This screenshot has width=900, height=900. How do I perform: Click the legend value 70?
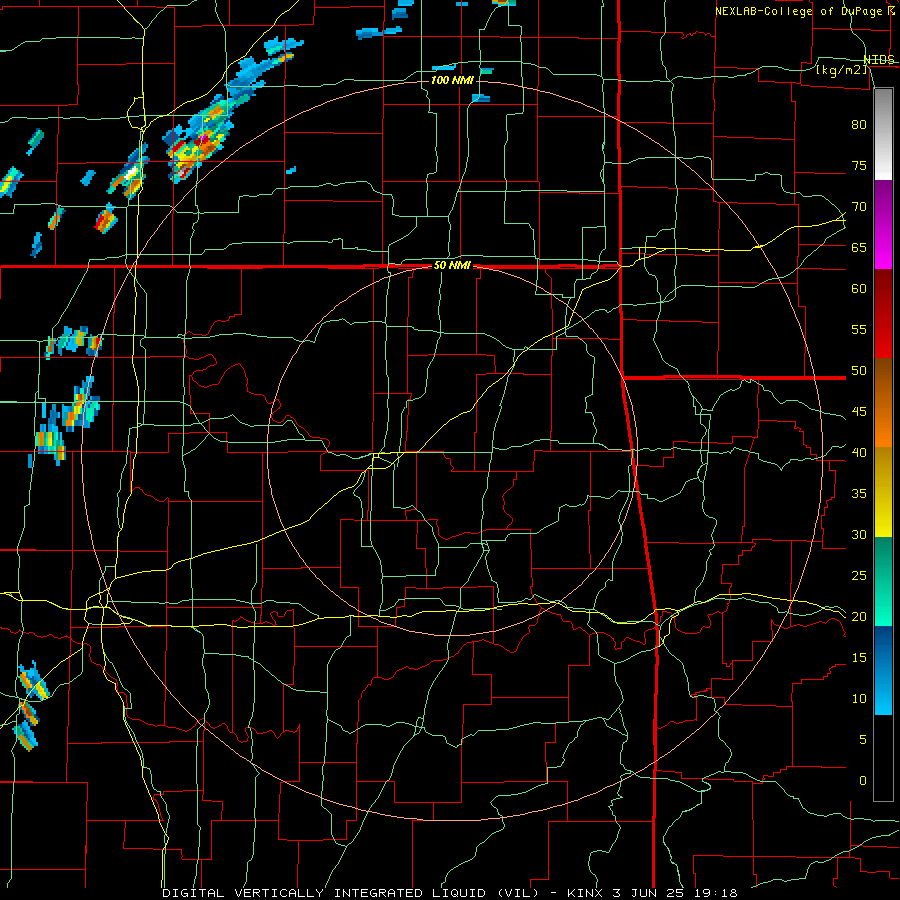coord(859,207)
